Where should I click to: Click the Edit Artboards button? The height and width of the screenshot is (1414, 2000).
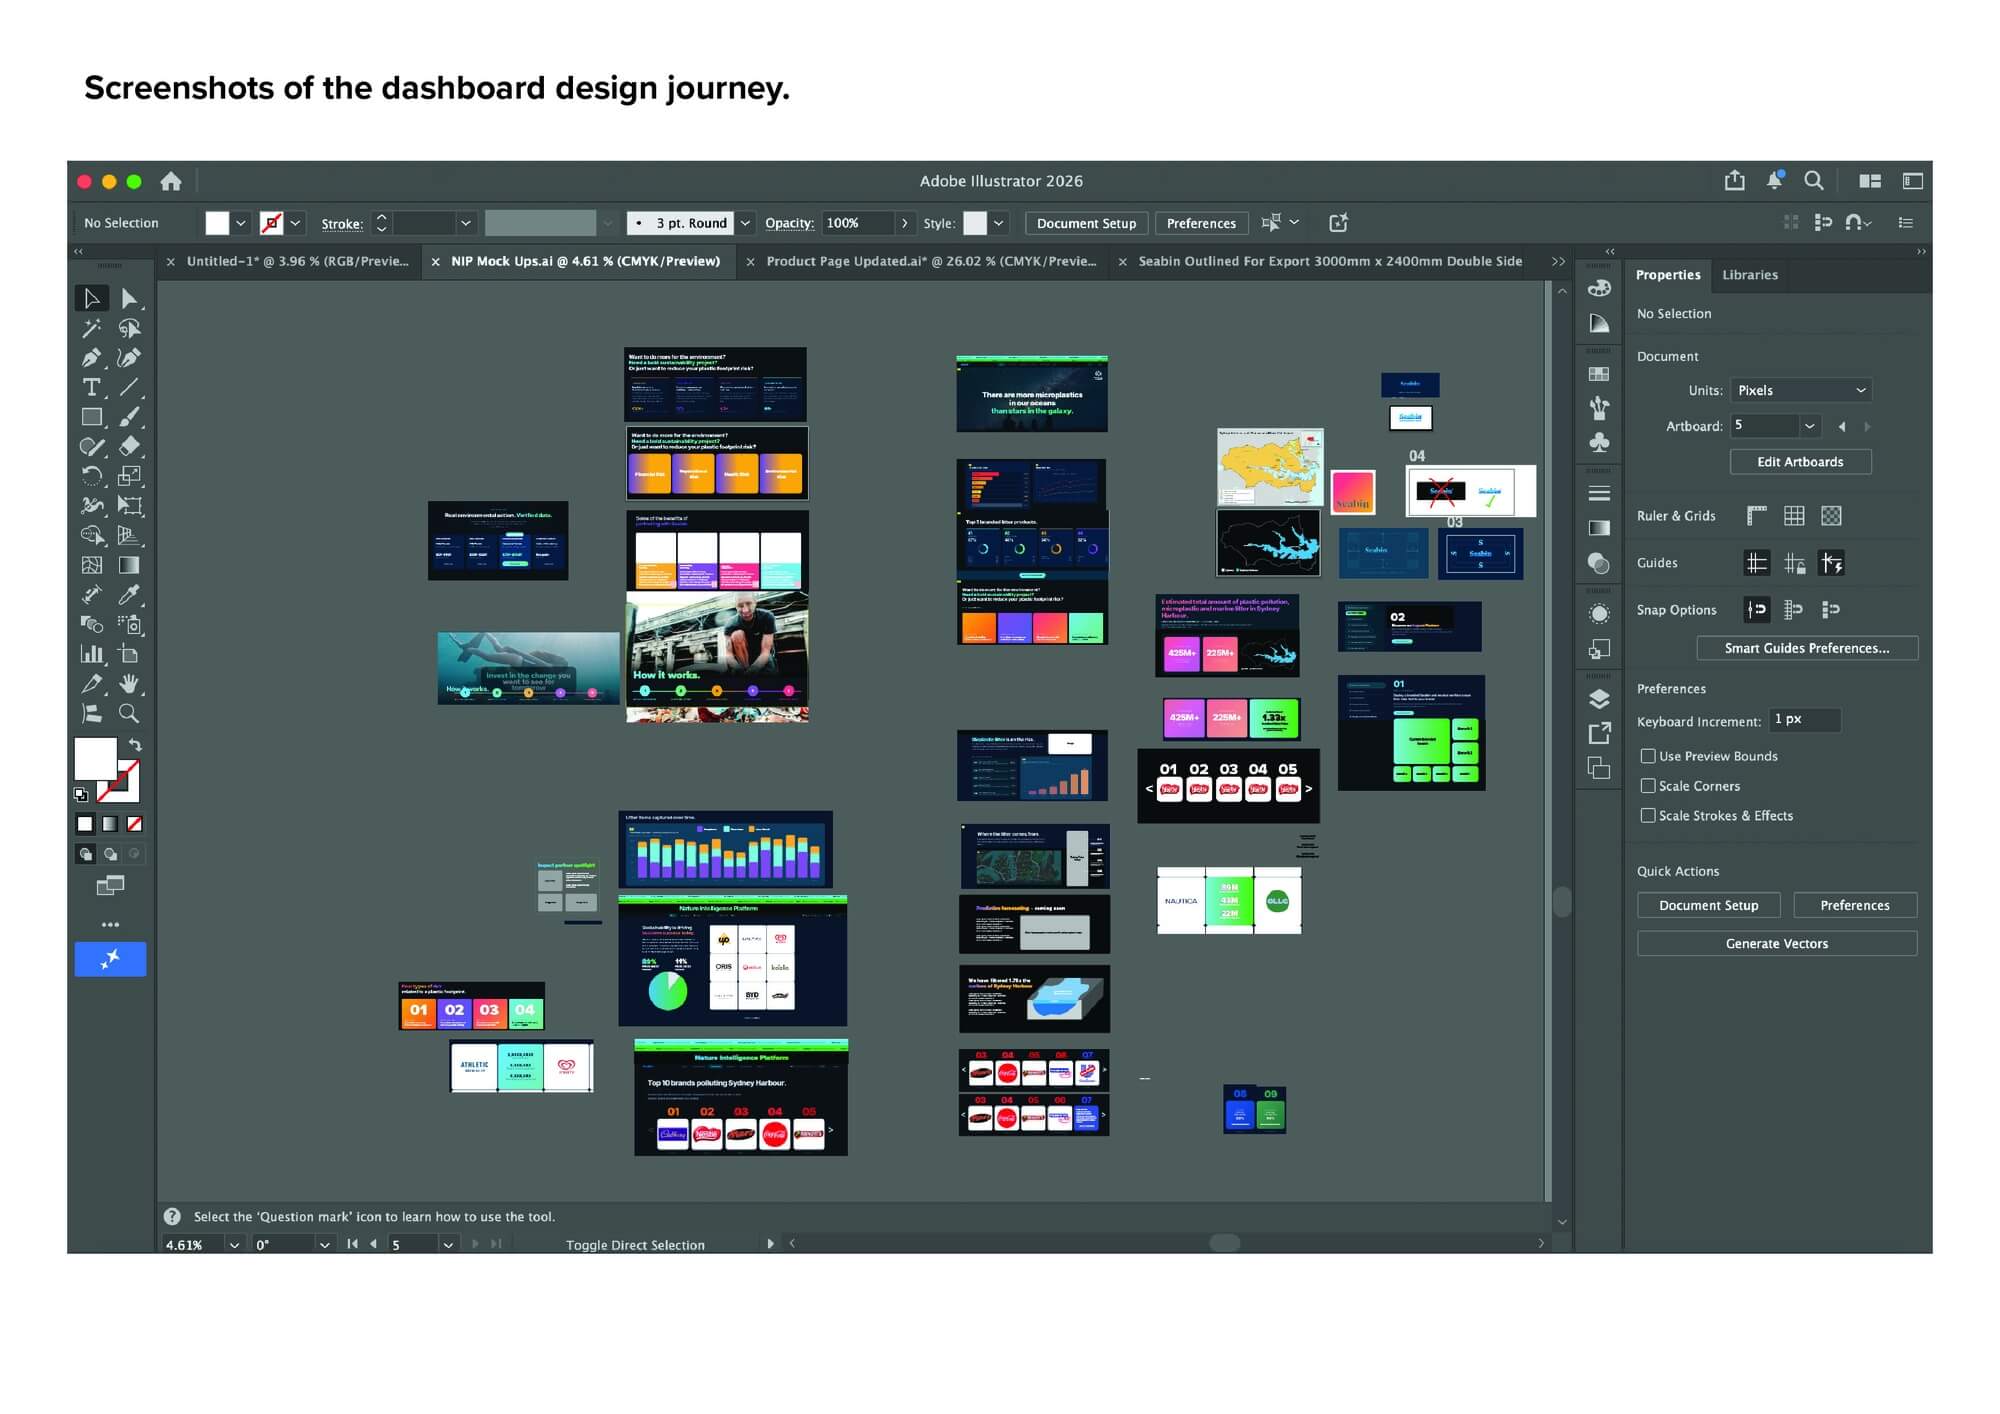(1800, 462)
